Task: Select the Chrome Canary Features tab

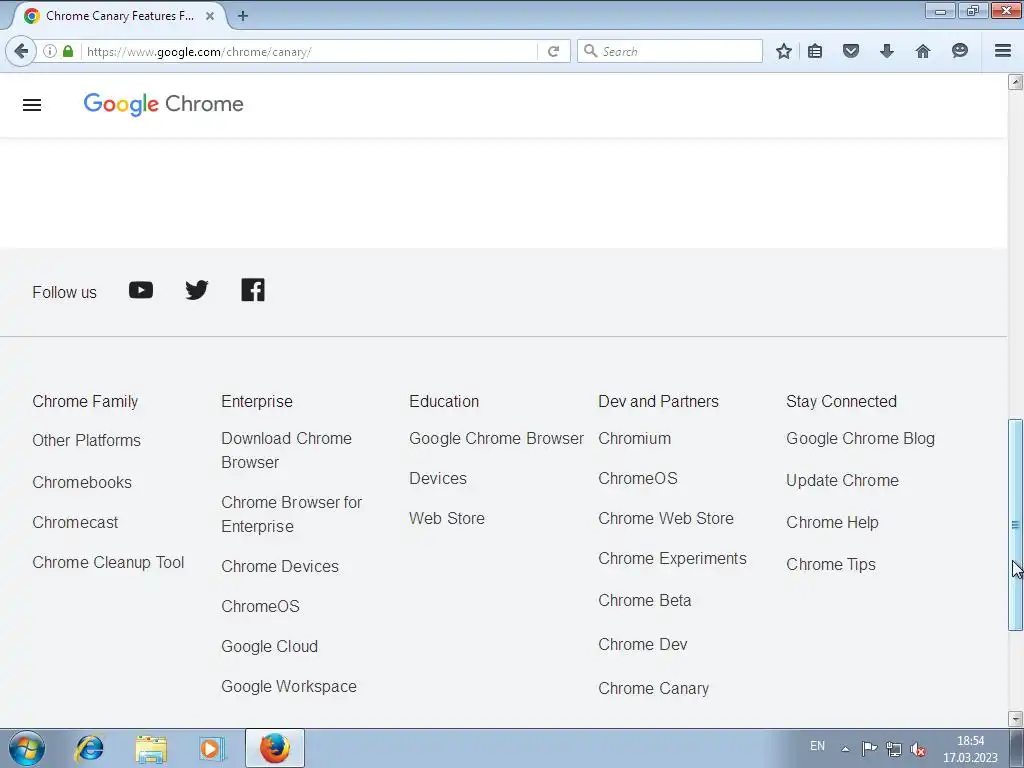Action: click(119, 16)
